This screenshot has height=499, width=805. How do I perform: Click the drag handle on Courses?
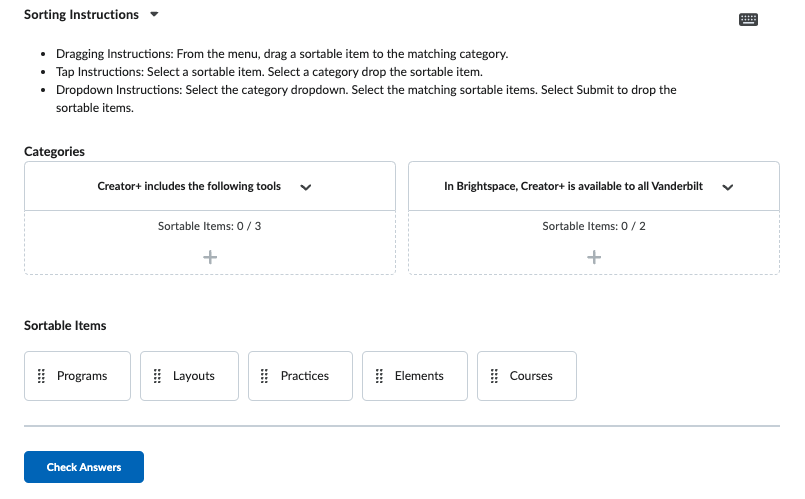tap(494, 376)
